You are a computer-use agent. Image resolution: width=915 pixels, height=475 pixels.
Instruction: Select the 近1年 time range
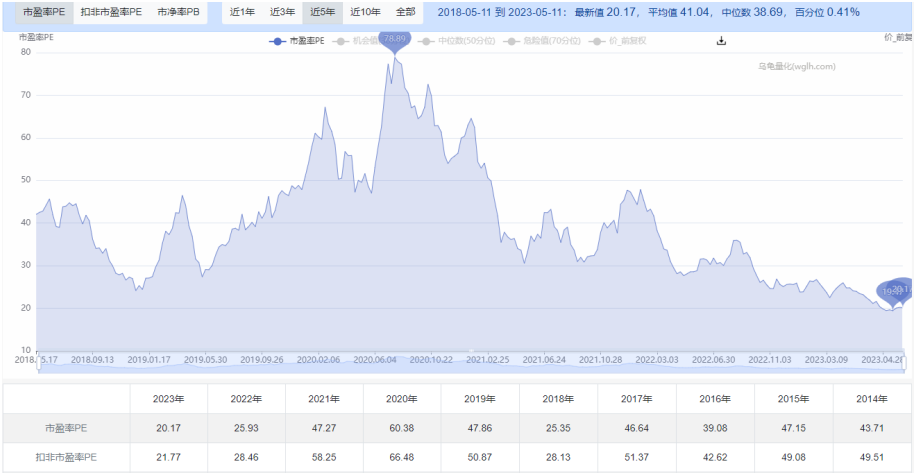pos(242,12)
